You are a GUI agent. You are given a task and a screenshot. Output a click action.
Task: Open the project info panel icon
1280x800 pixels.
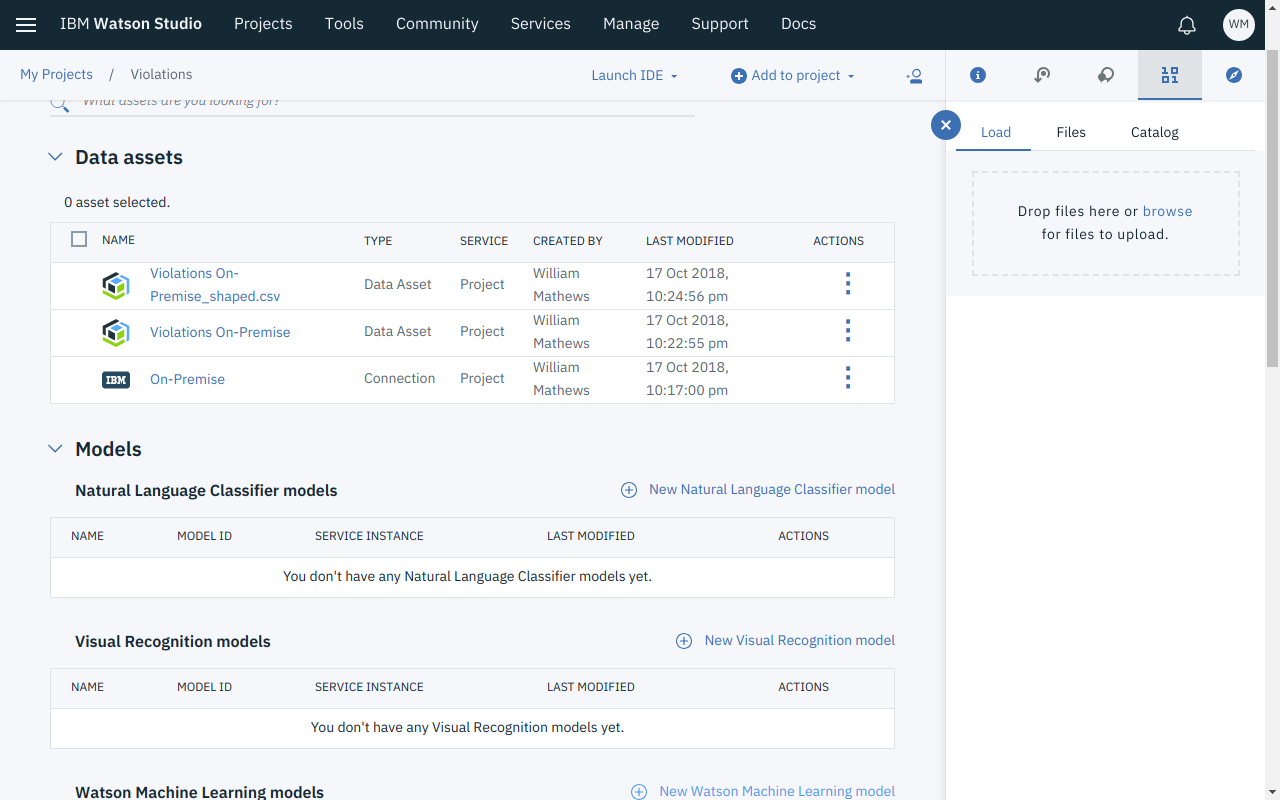tap(978, 75)
